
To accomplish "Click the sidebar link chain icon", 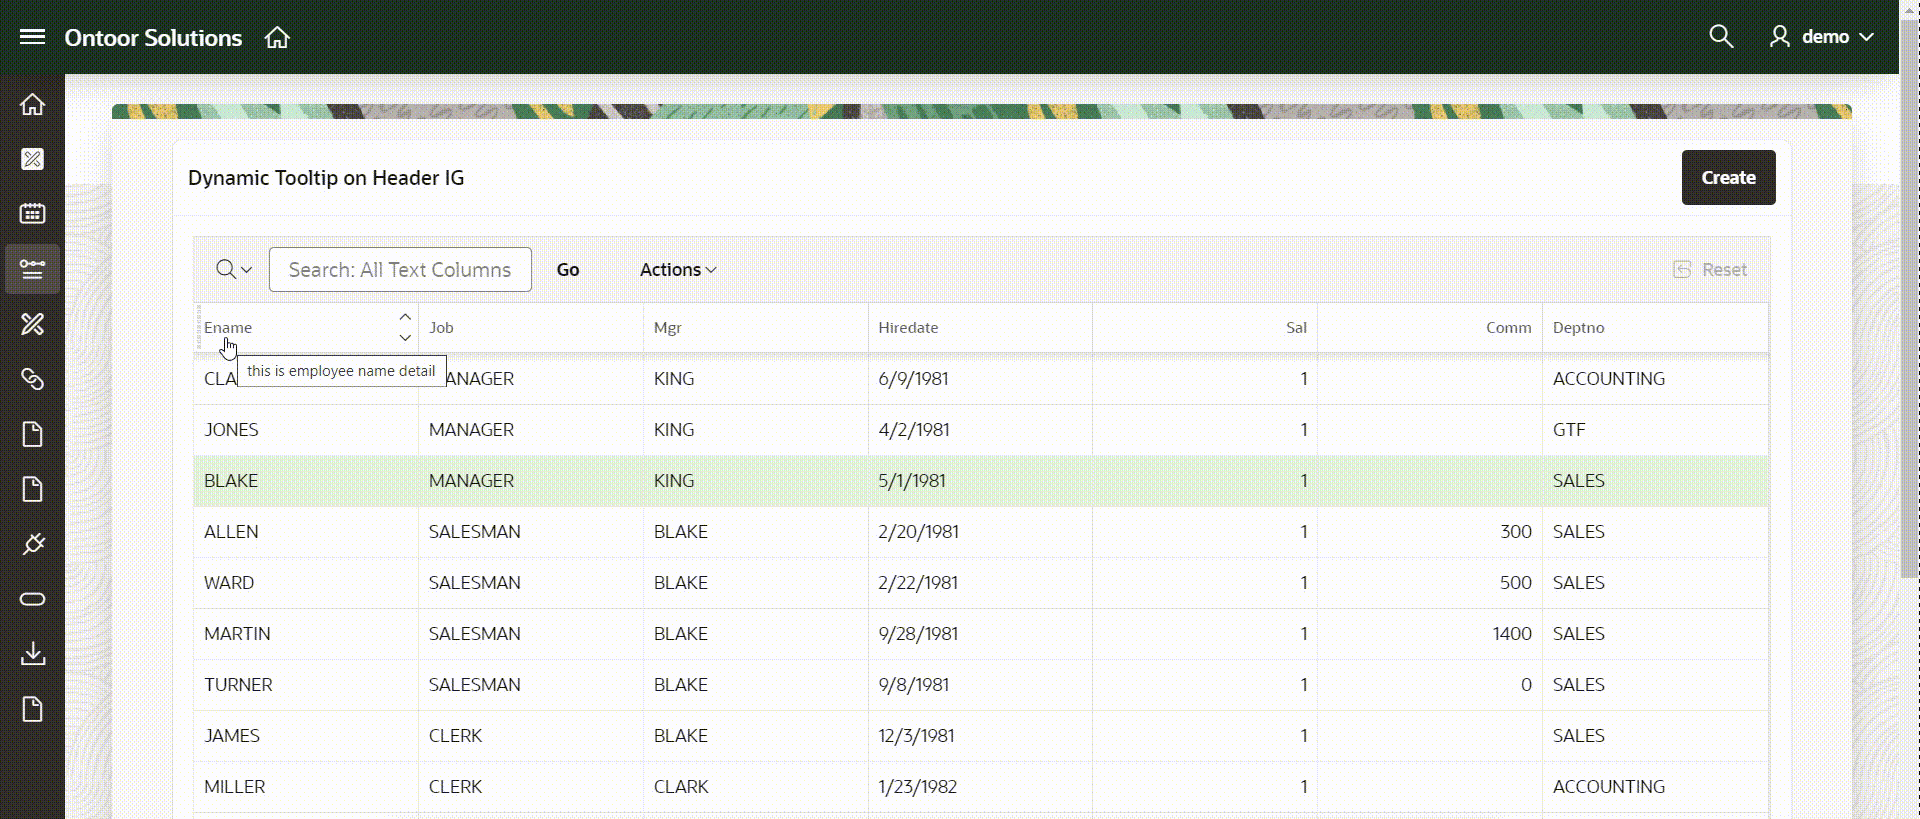I will [32, 379].
